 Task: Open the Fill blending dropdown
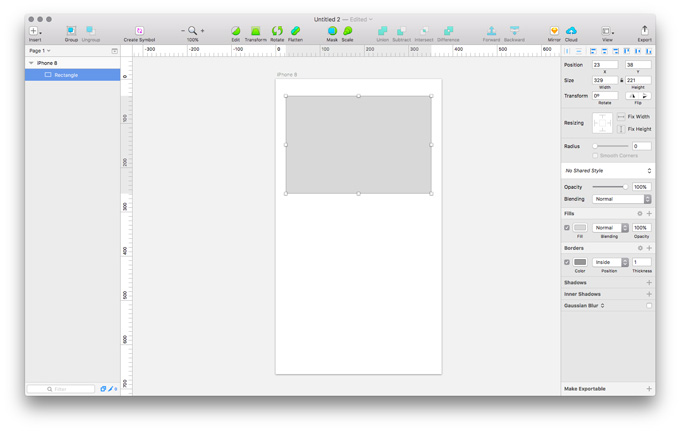(610, 228)
